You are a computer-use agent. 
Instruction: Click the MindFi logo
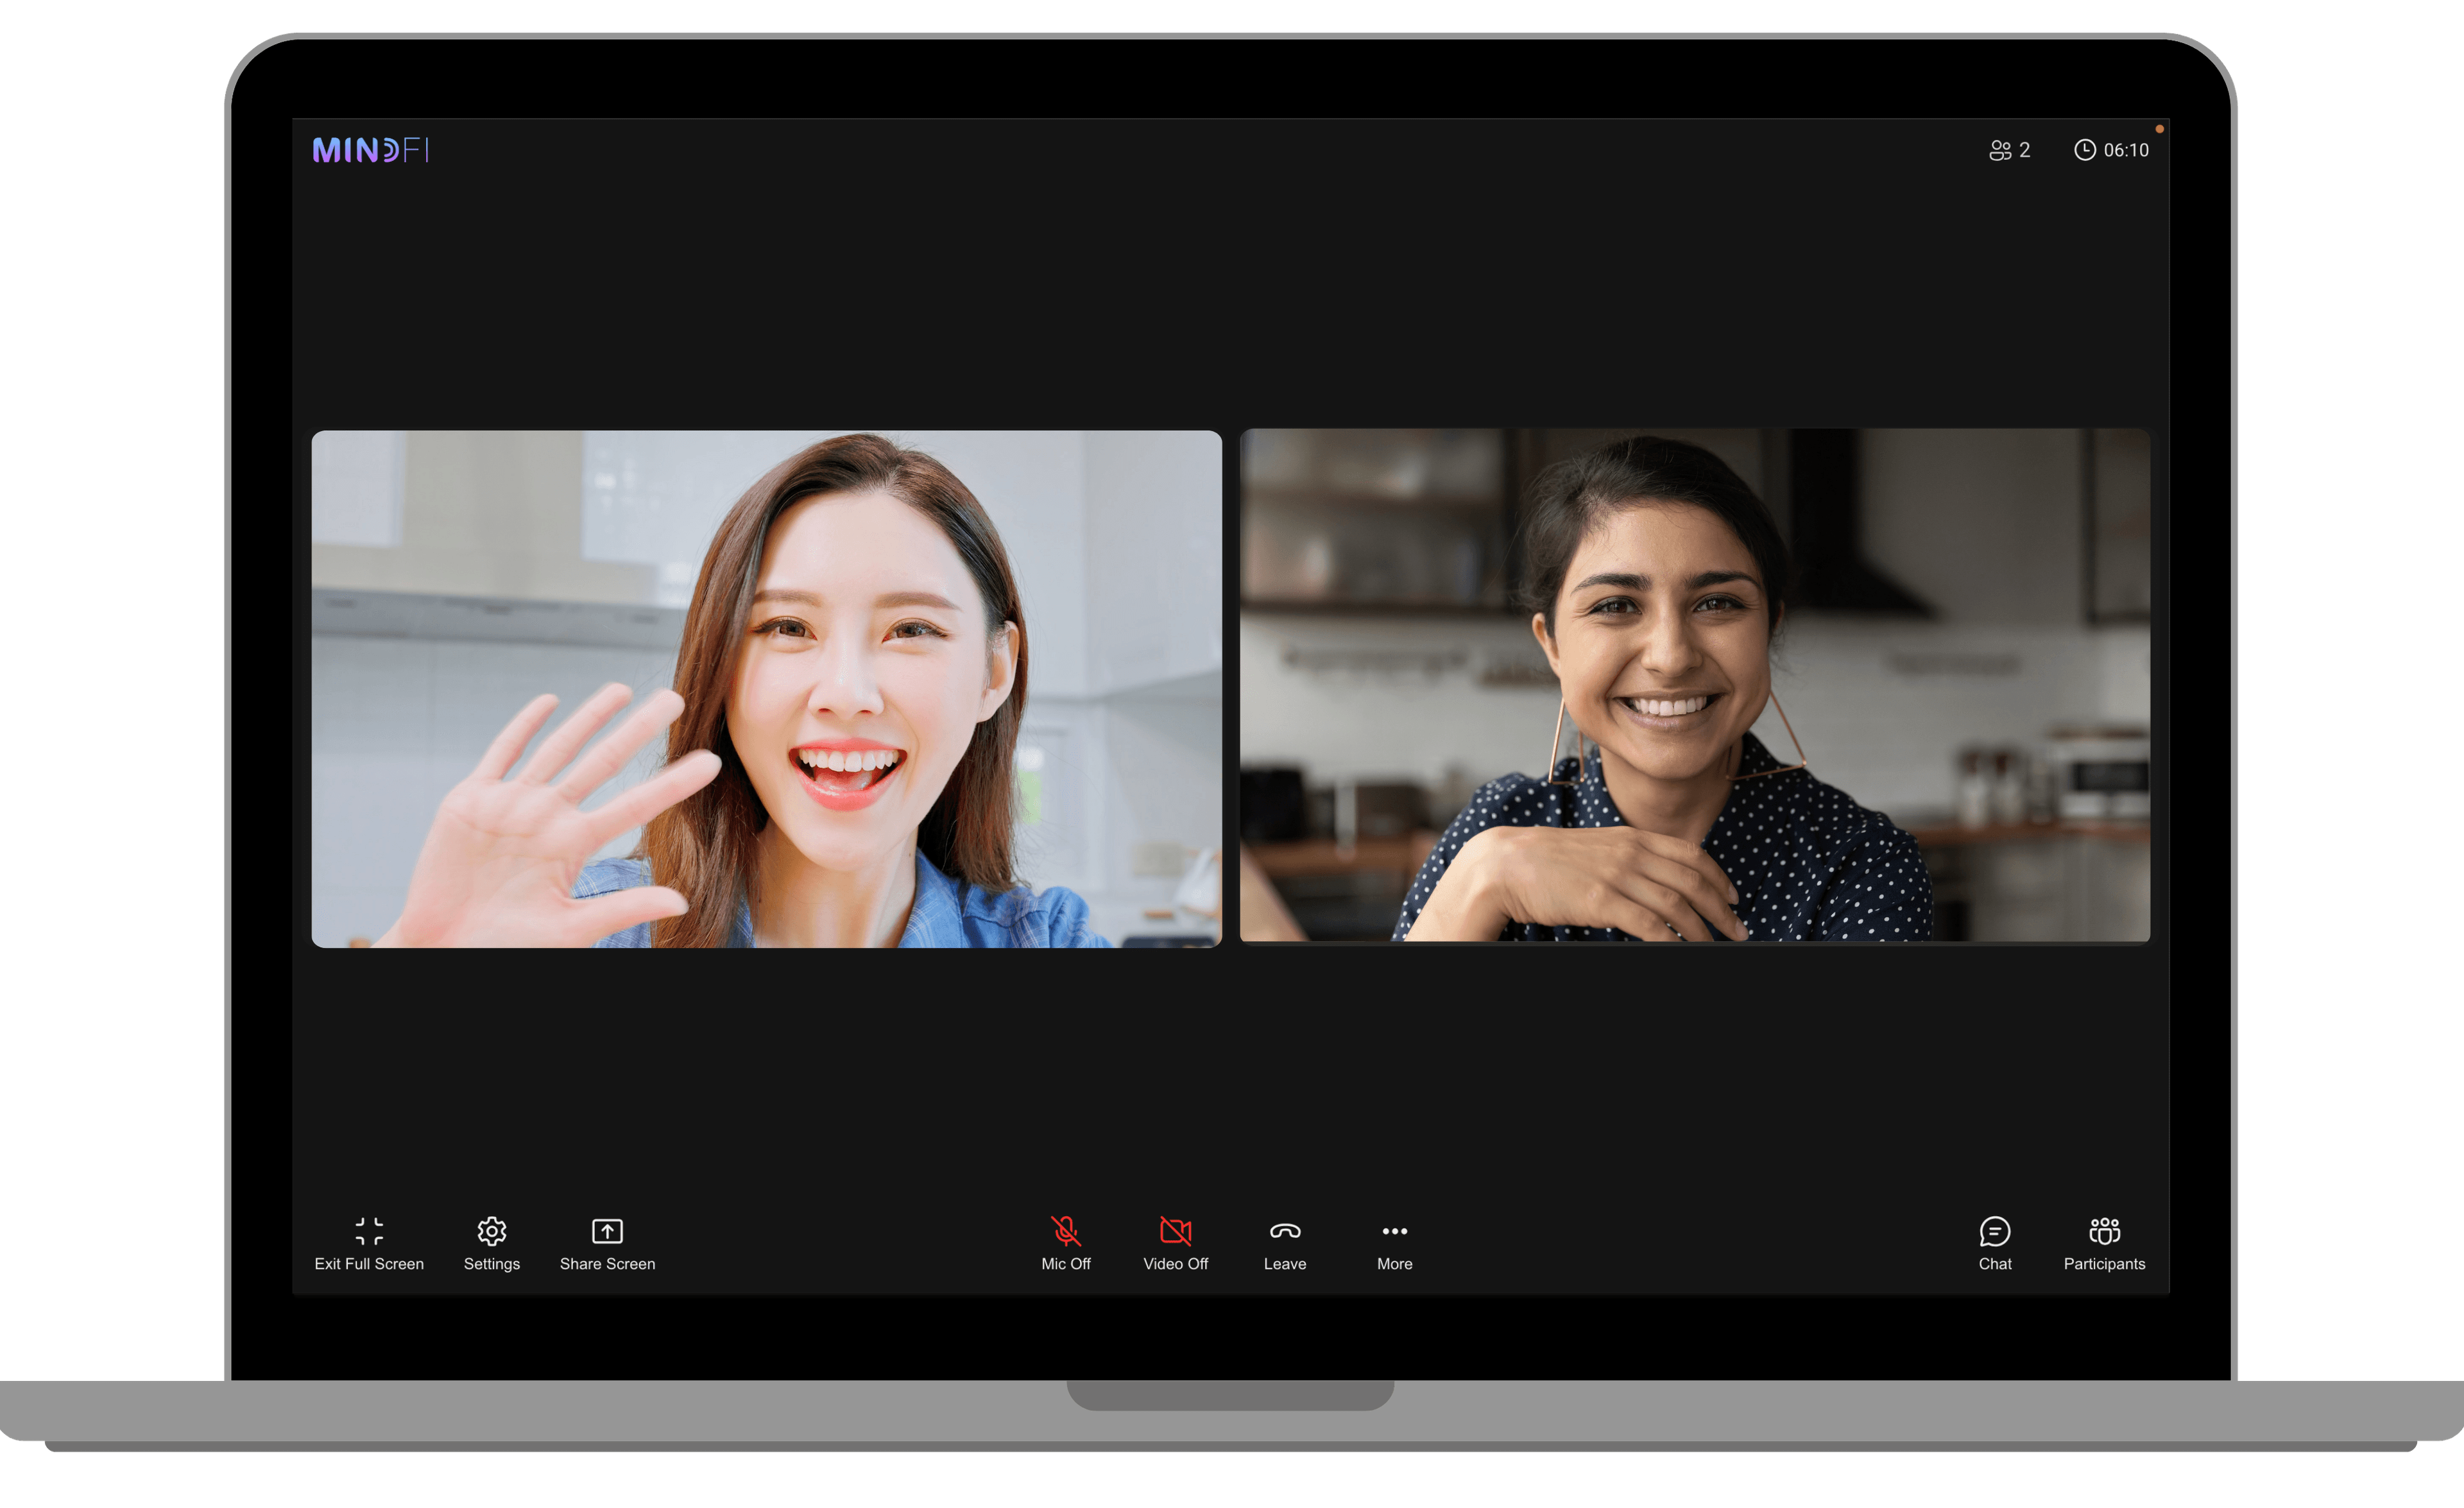[x=371, y=150]
